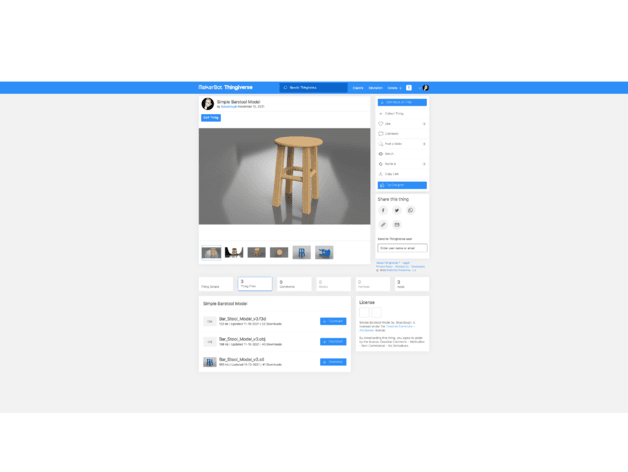The width and height of the screenshot is (628, 472).
Task: Select the third barstool thumbnail
Action: point(256,252)
